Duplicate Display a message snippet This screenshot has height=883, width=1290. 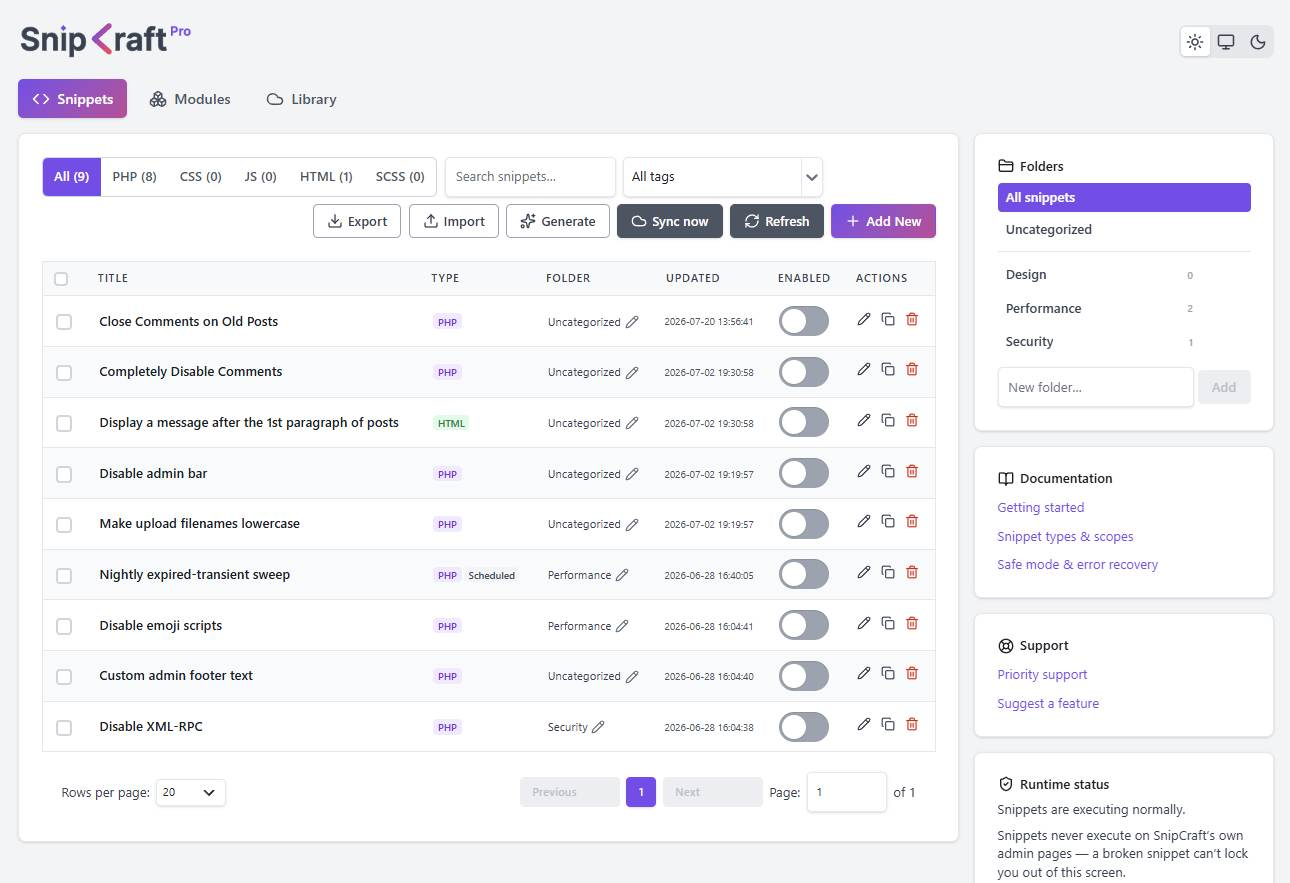(888, 420)
